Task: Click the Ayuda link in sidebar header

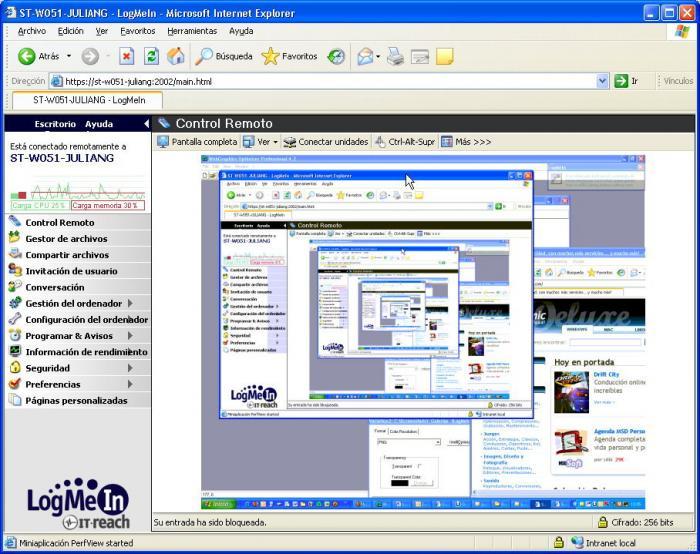Action: point(99,124)
